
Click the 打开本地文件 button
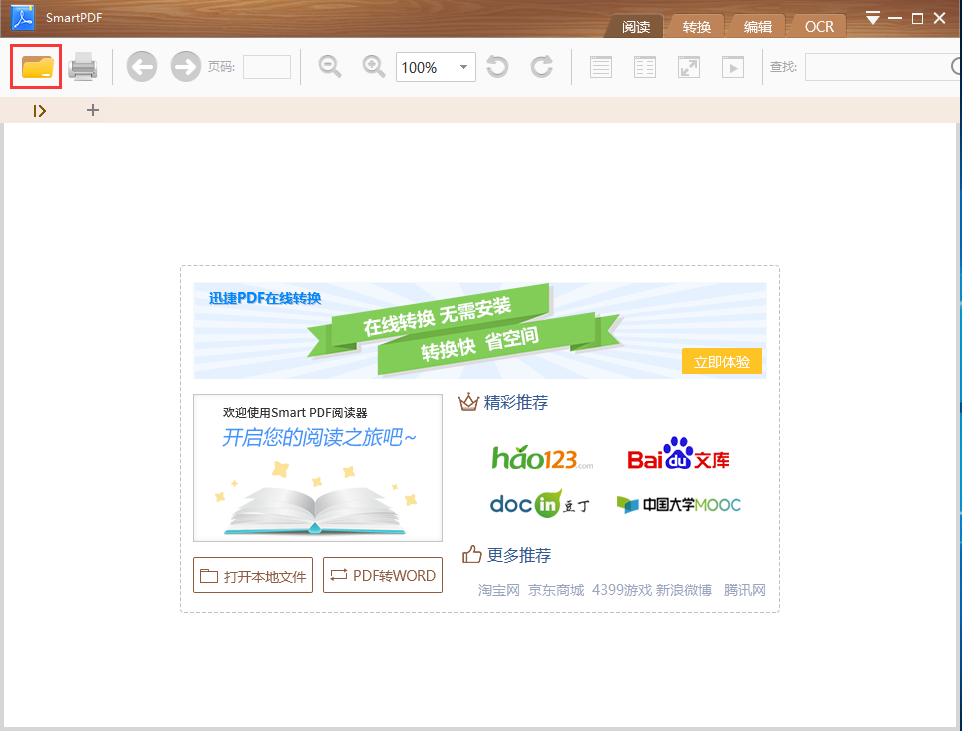(252, 575)
